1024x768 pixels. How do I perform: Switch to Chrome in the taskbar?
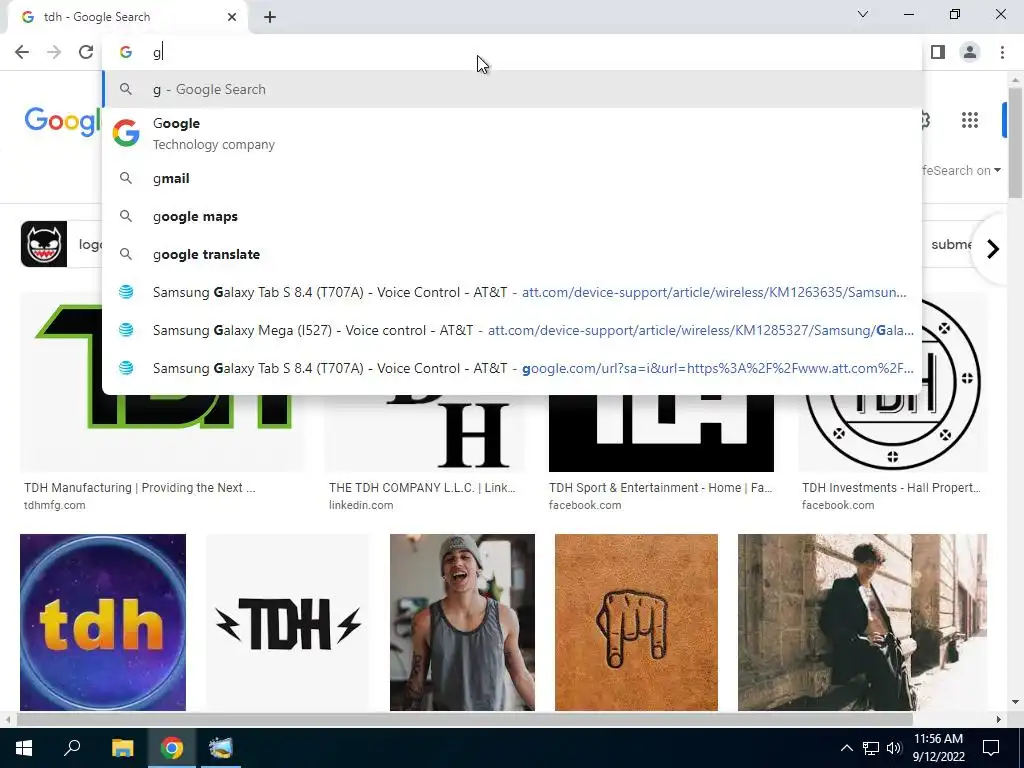click(x=172, y=748)
